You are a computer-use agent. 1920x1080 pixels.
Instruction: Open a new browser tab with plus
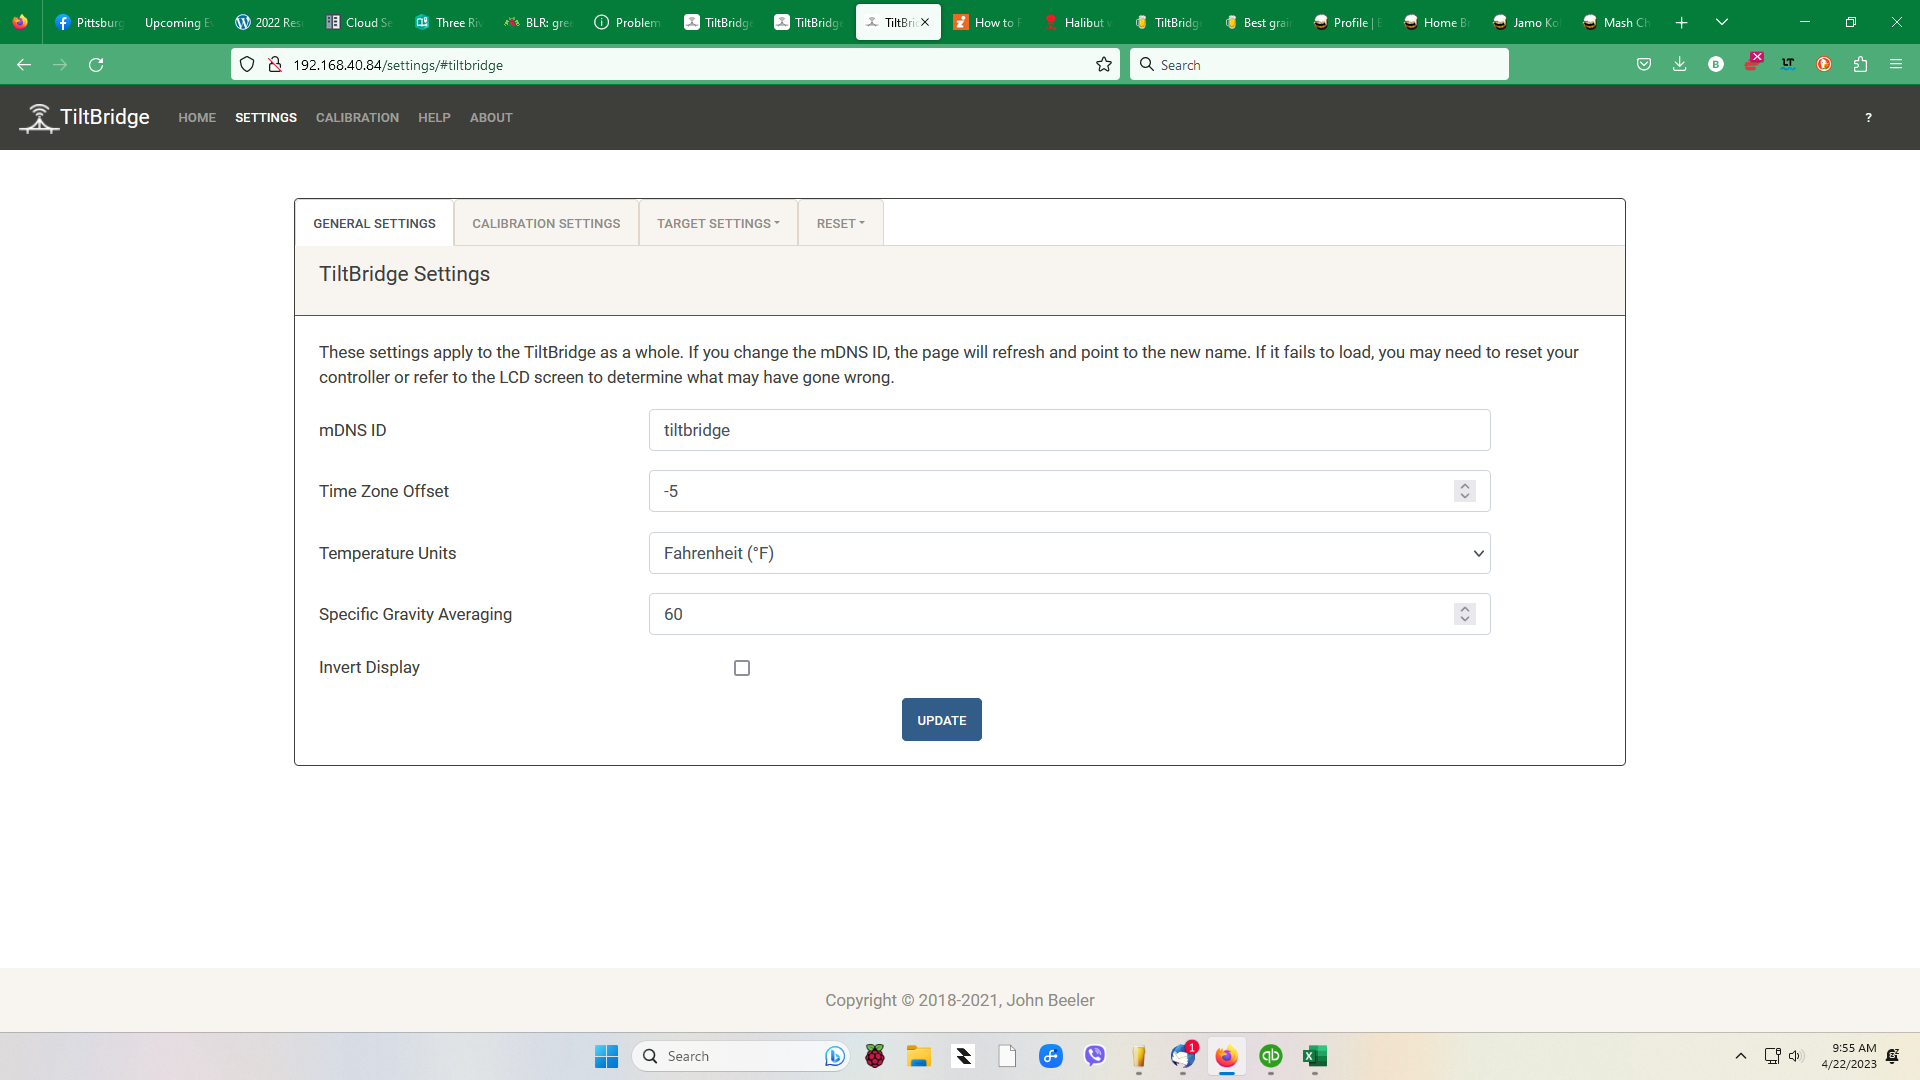[1682, 22]
